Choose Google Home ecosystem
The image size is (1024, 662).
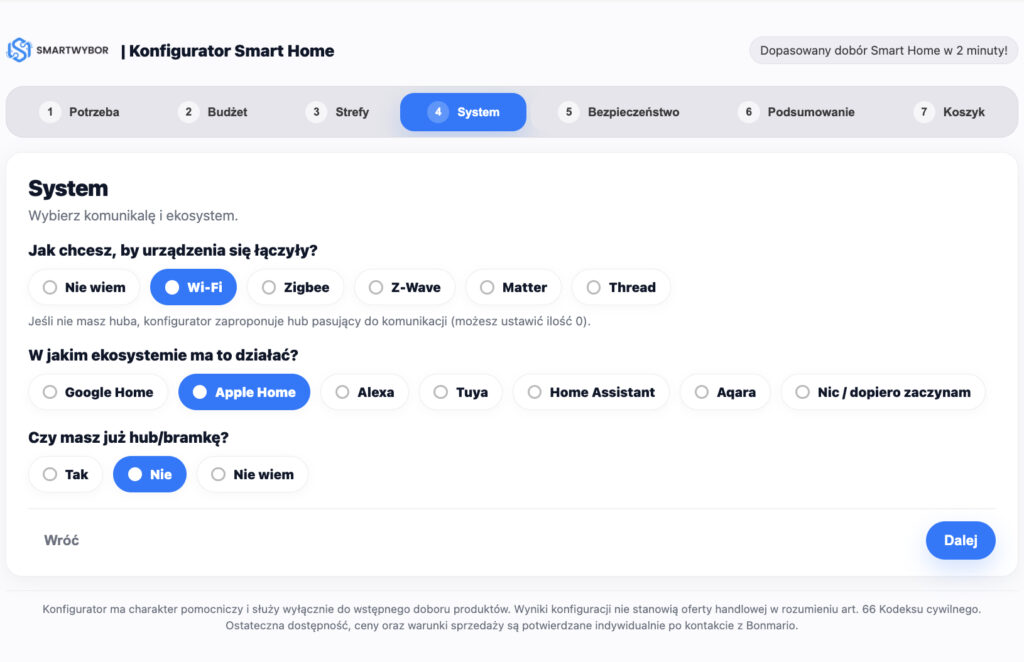[98, 392]
